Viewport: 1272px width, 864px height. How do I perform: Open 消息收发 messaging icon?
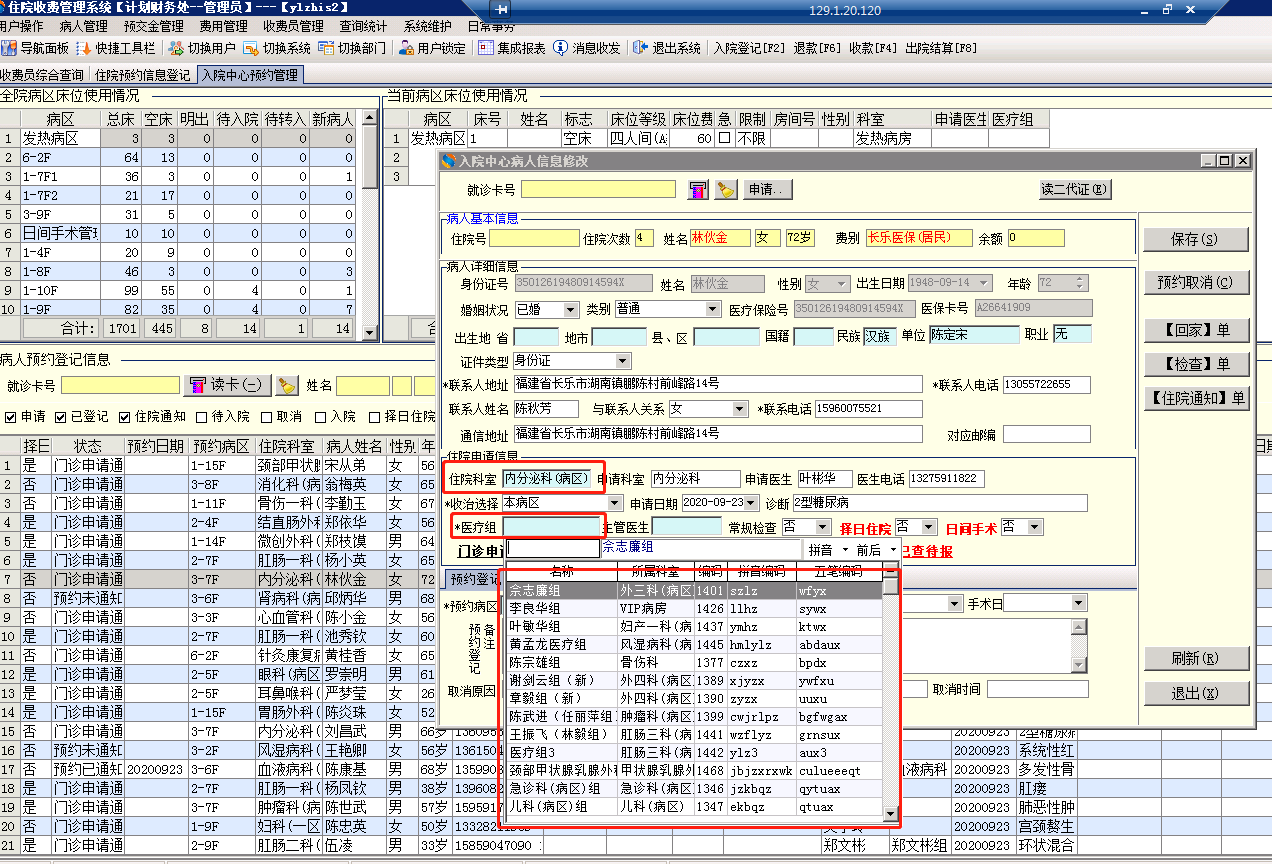click(561, 48)
